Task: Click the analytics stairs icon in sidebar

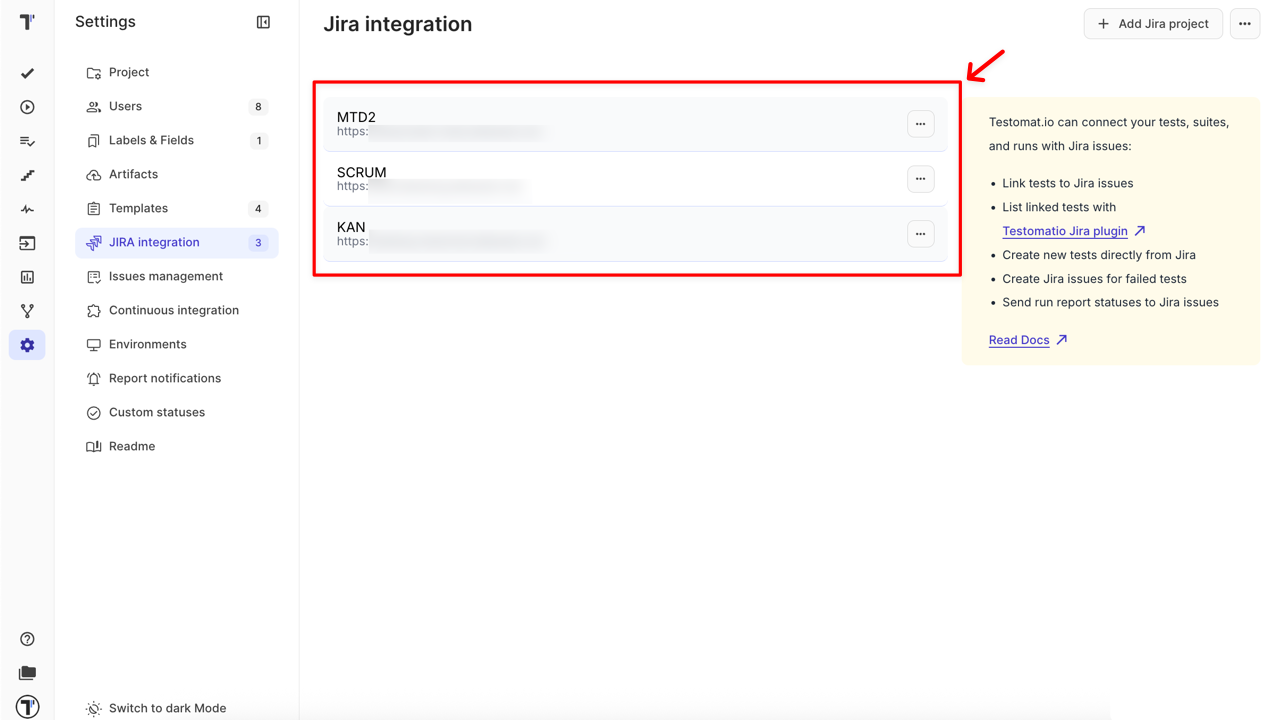Action: click(x=26, y=175)
